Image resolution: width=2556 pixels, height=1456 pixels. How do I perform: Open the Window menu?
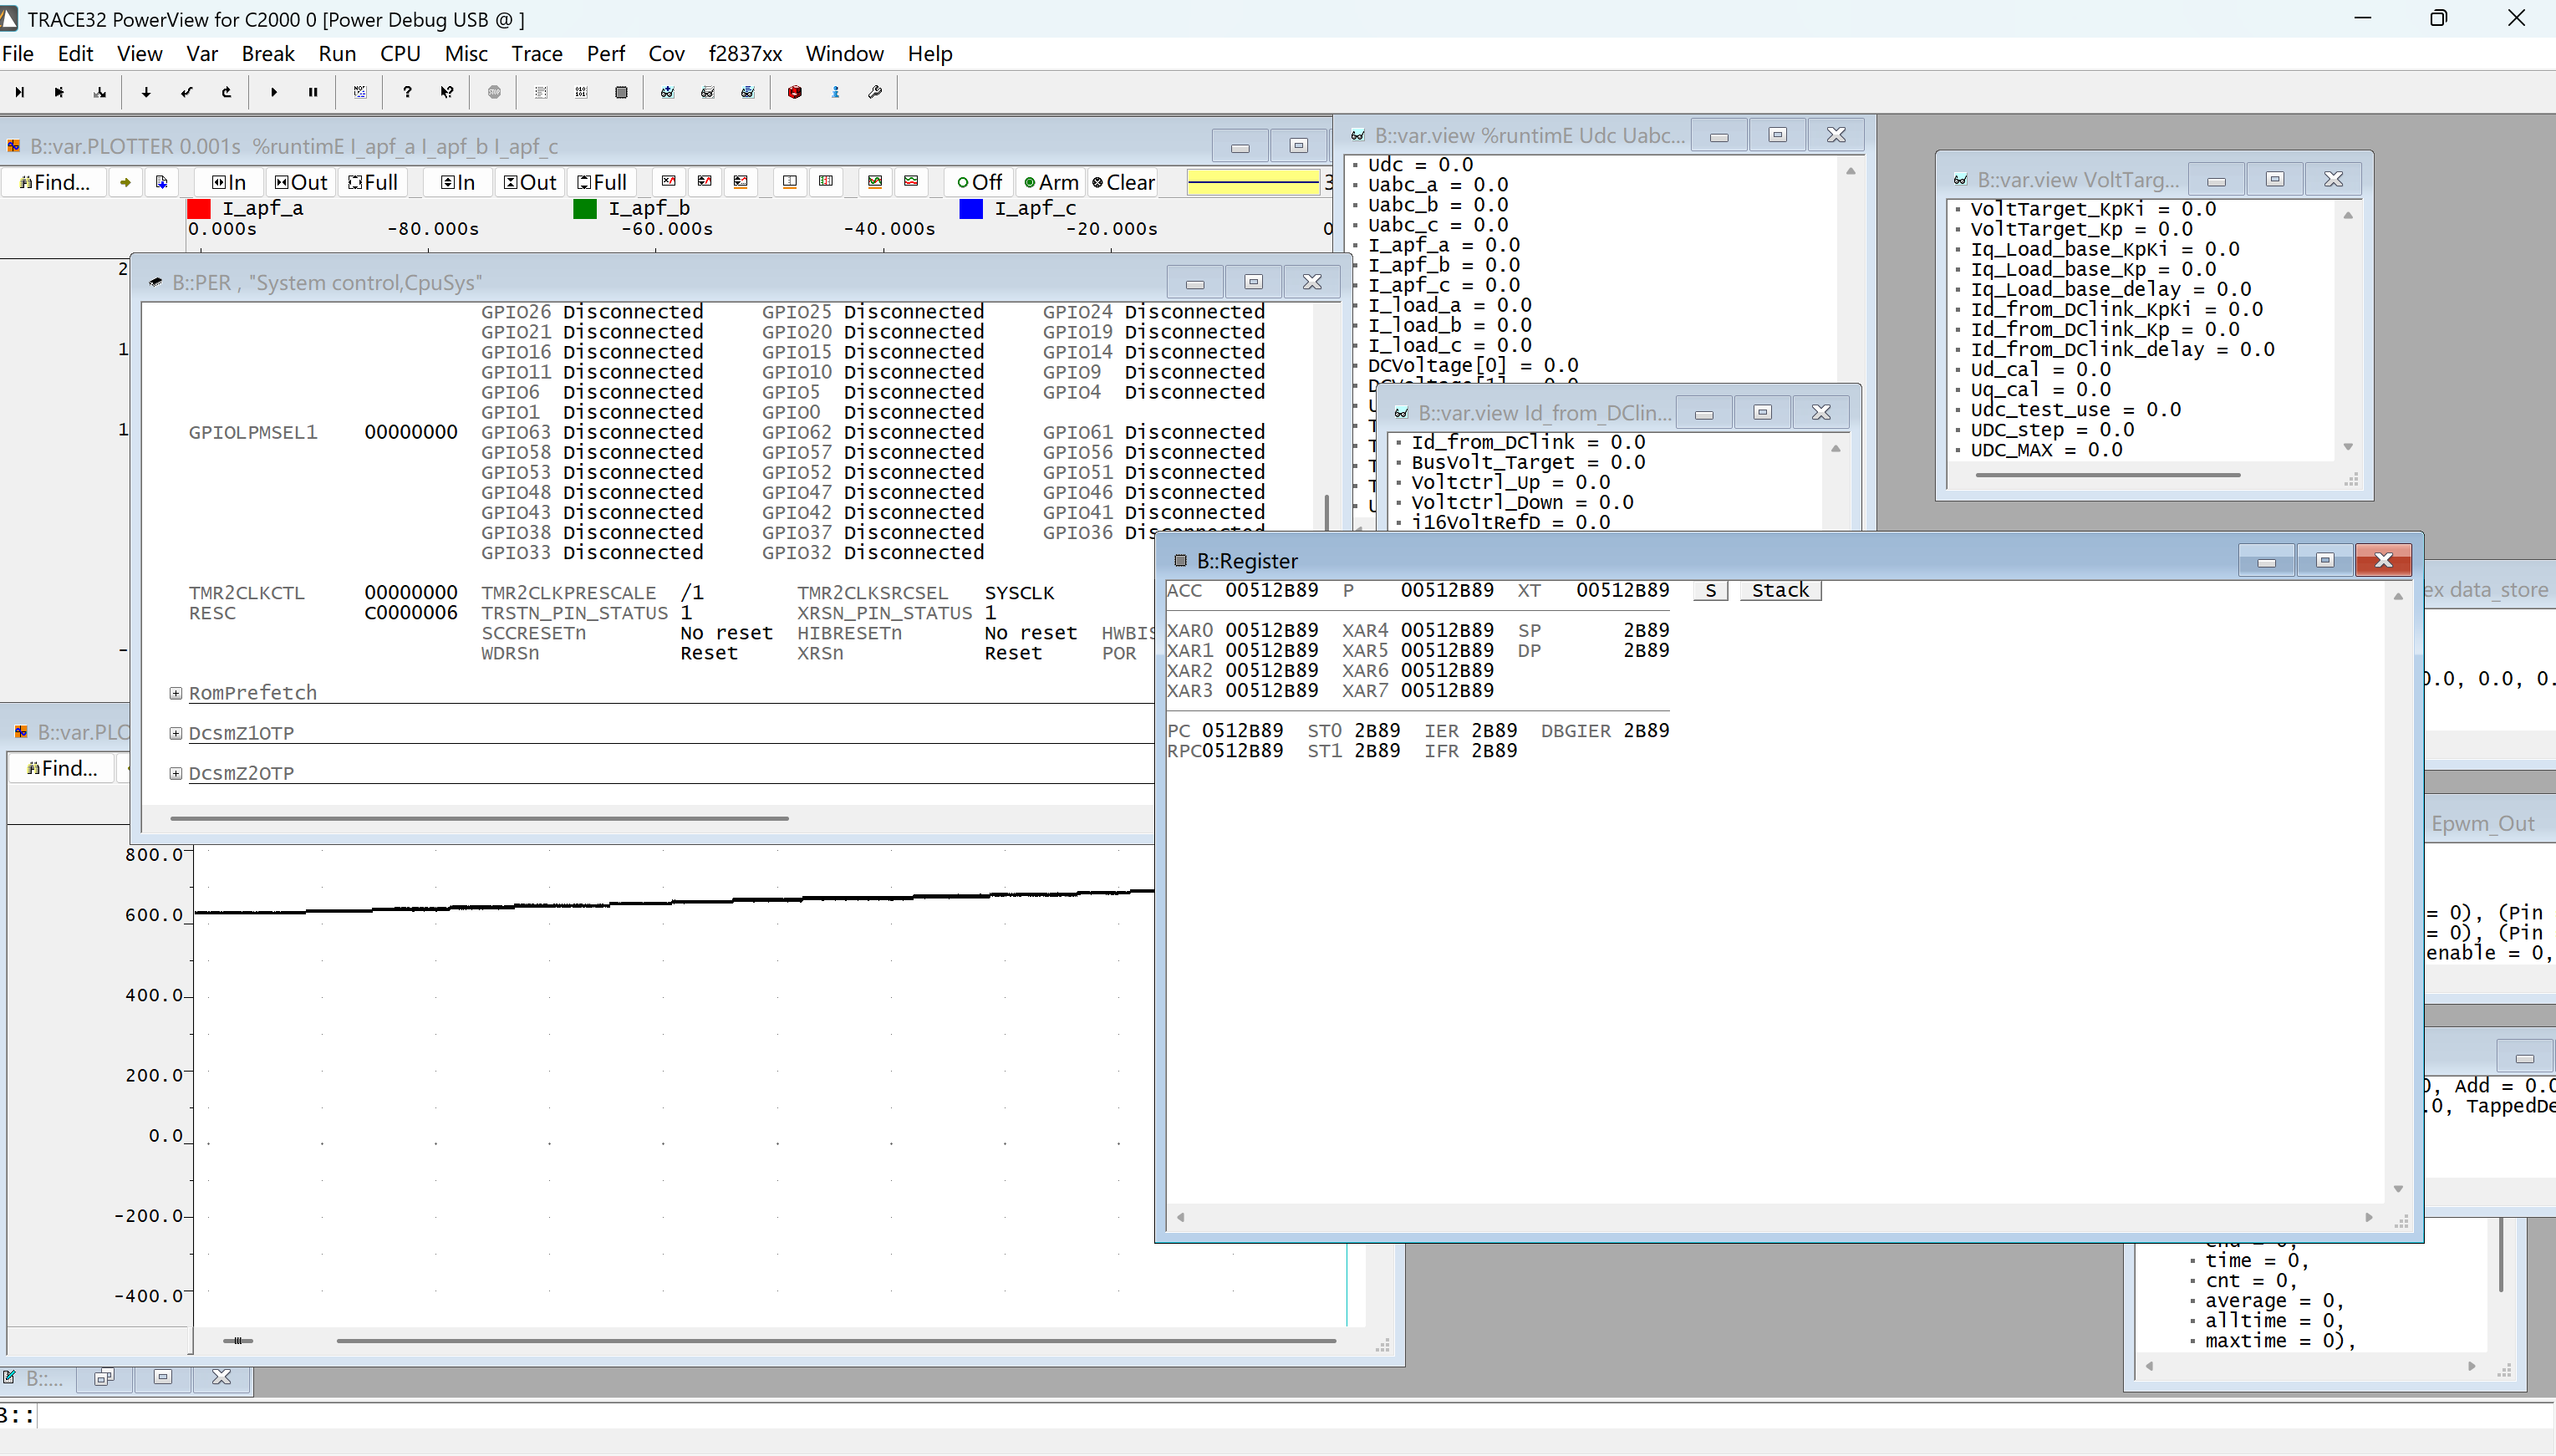[x=845, y=54]
